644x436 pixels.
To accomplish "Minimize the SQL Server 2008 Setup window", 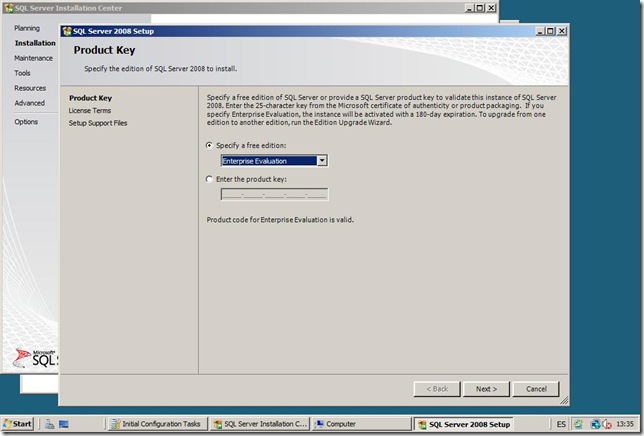I will [540, 31].
